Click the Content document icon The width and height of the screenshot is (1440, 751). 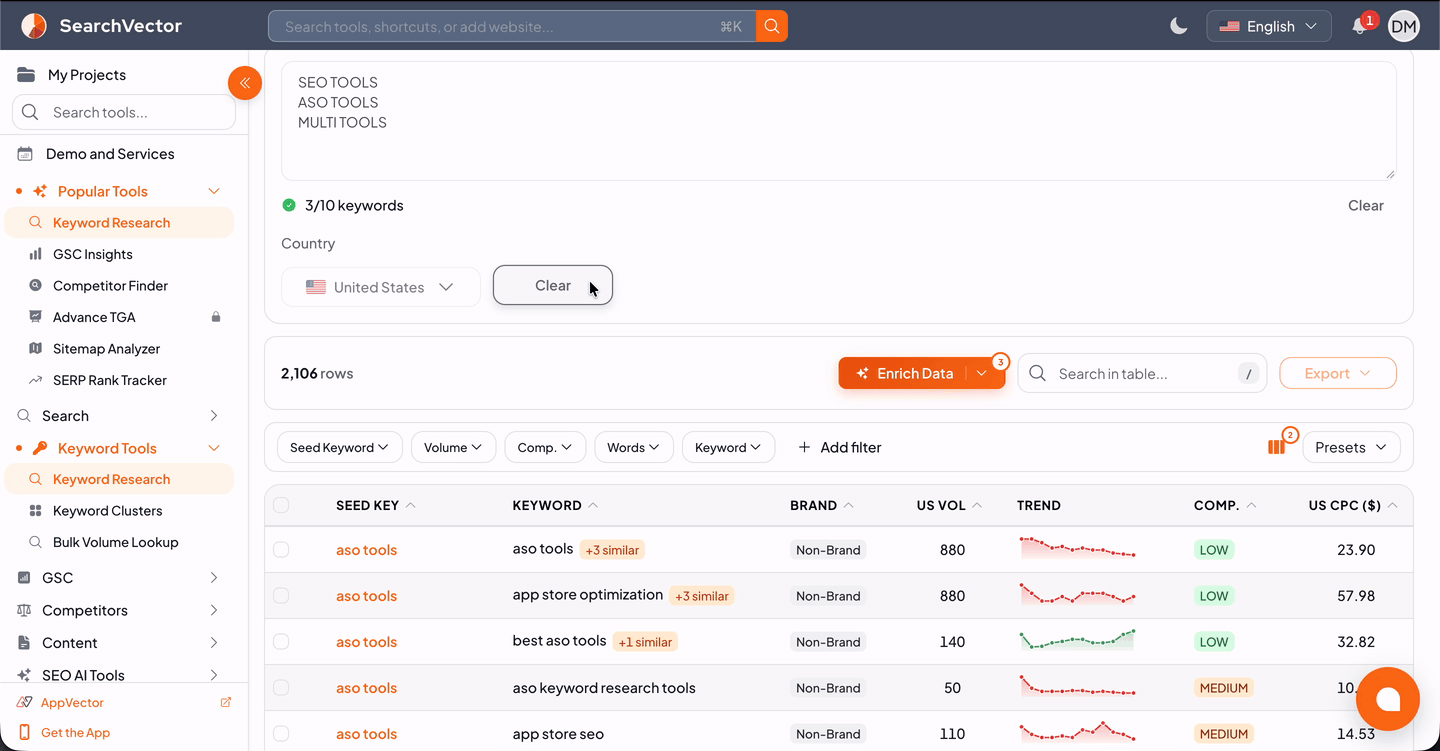25,643
